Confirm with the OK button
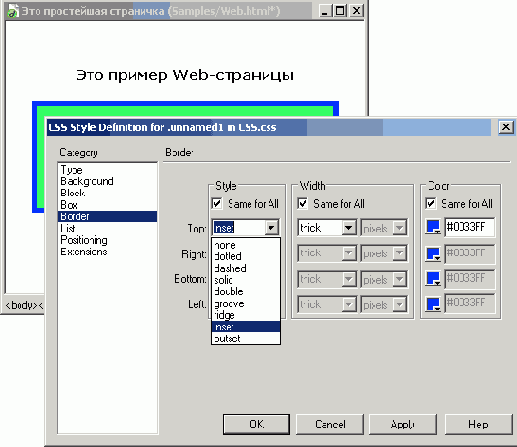 [x=256, y=424]
